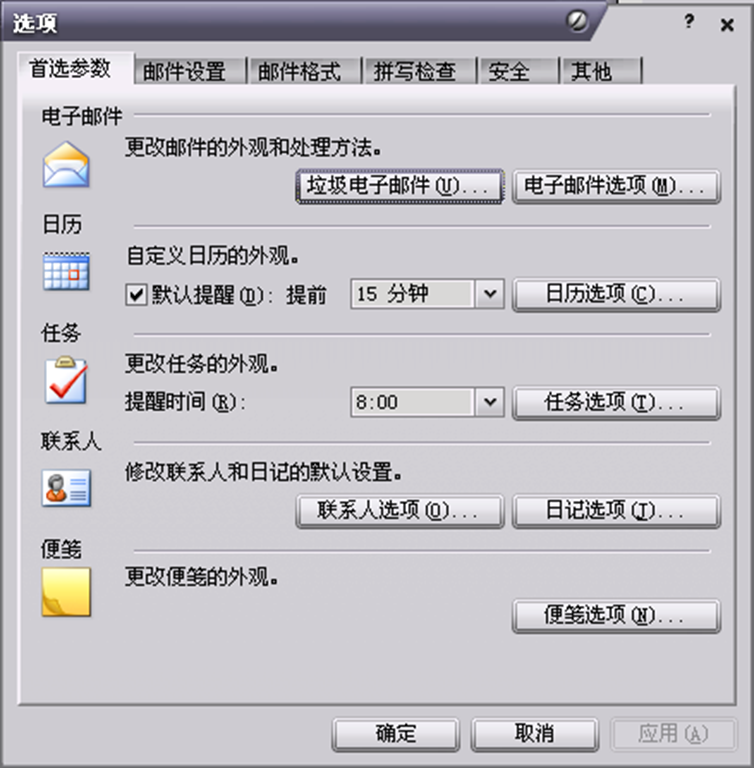Click inside the 8:00 time field
The width and height of the screenshot is (754, 768).
[x=412, y=402]
